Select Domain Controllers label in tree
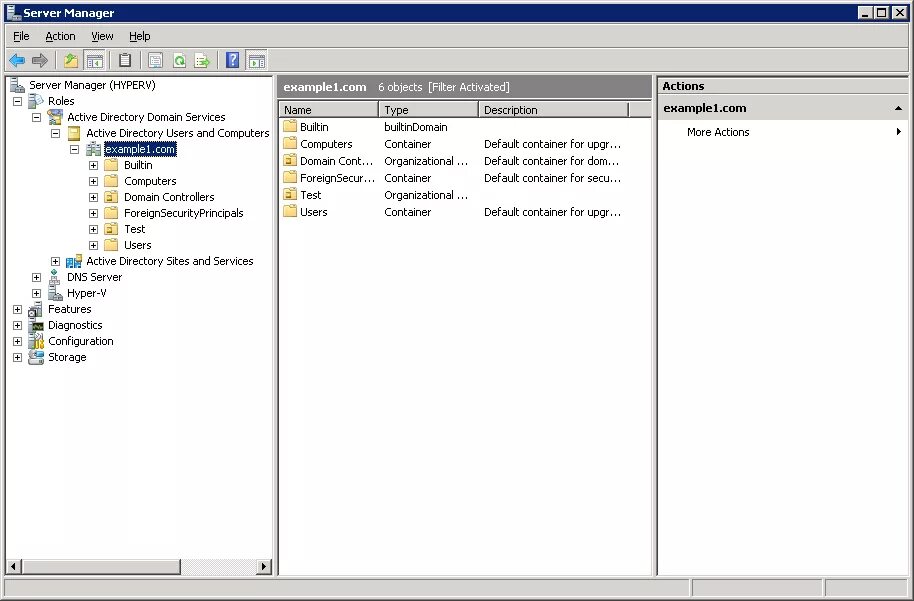Screen dimensions: 914x601 [x=169, y=197]
